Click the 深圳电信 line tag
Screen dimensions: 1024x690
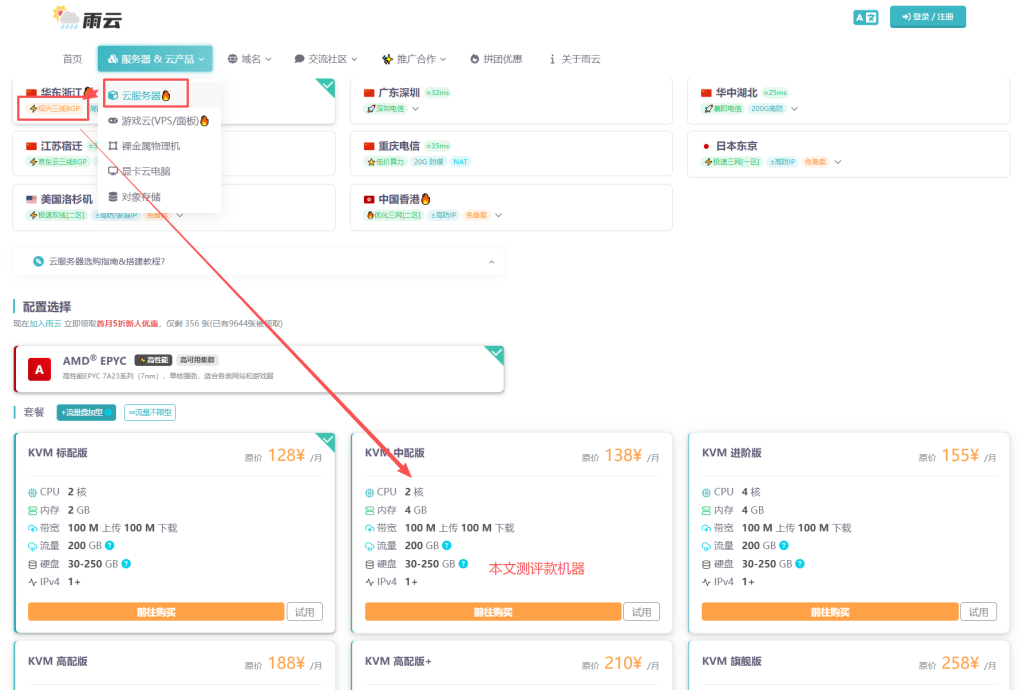[x=385, y=109]
